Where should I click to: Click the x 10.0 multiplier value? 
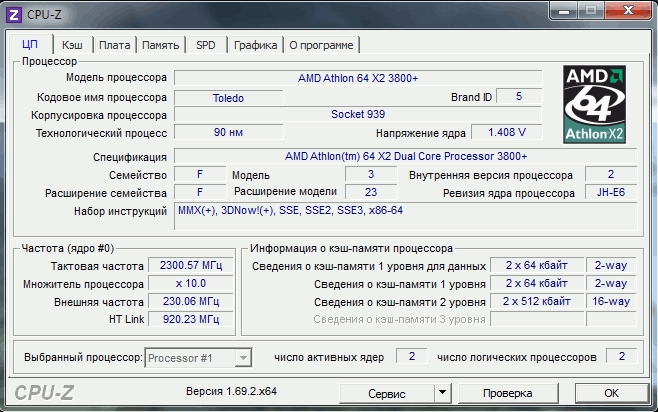tap(191, 283)
